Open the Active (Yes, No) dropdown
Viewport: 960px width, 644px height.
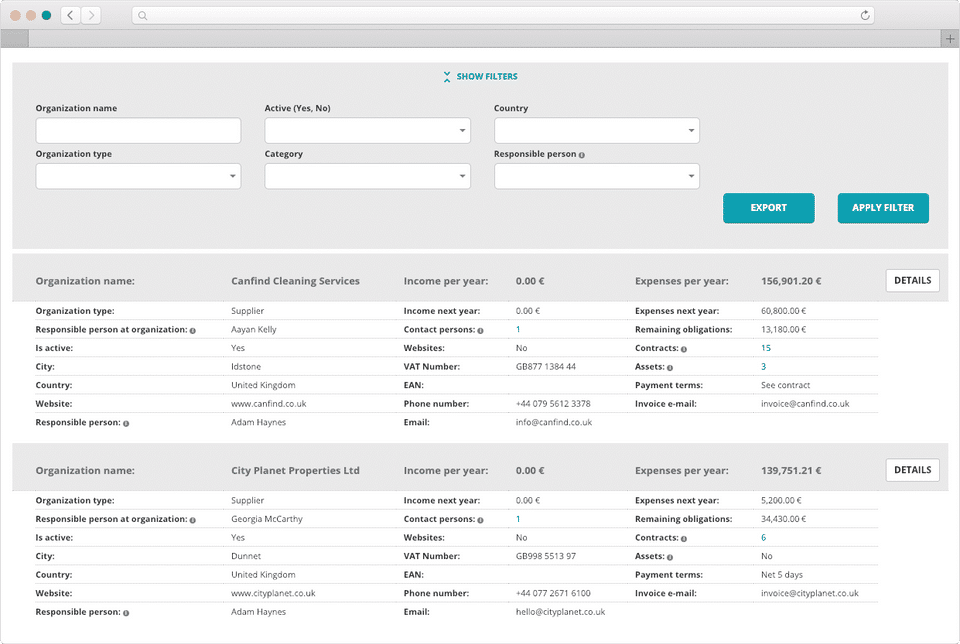tap(367, 130)
